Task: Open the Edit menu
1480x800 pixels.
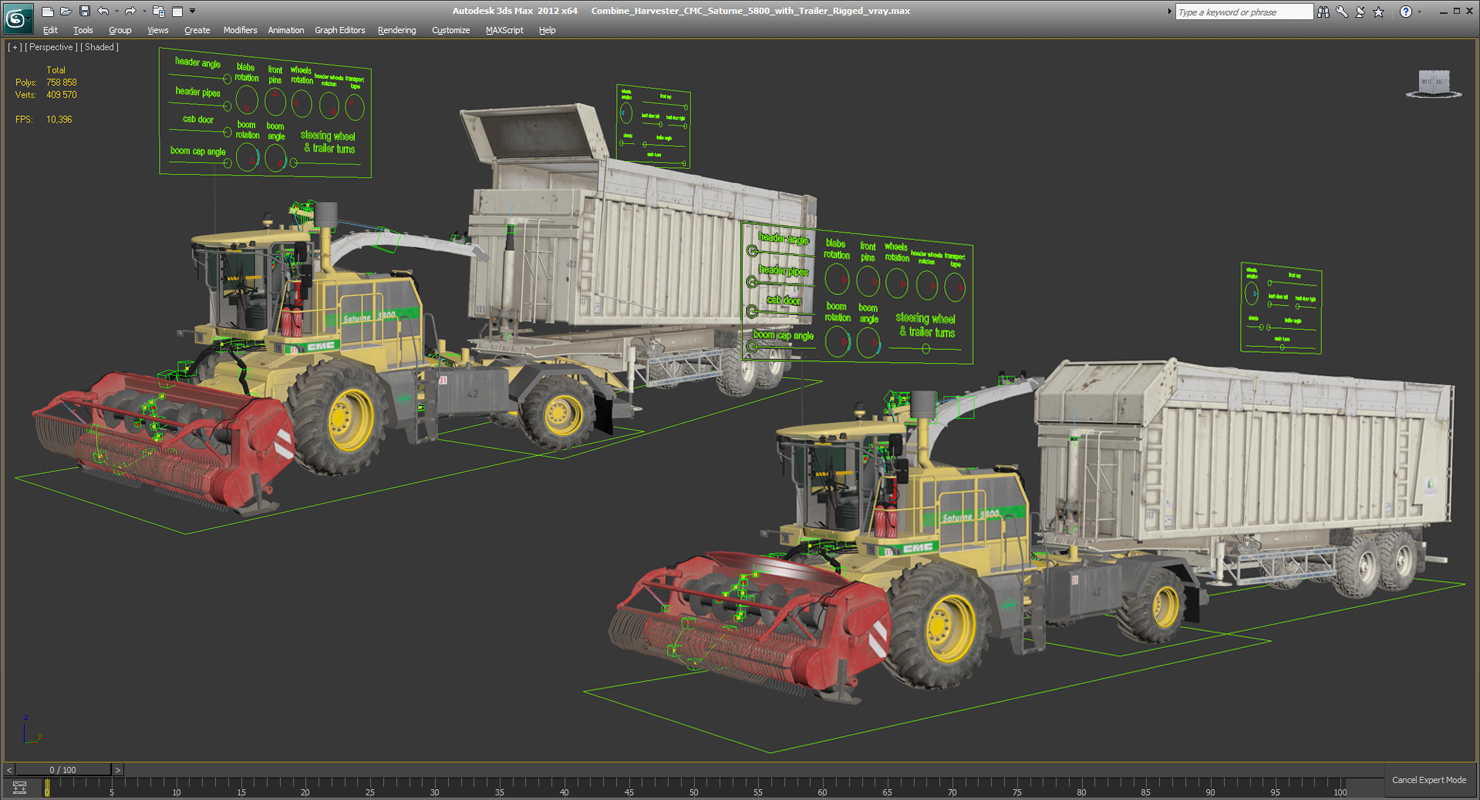Action: [50, 30]
